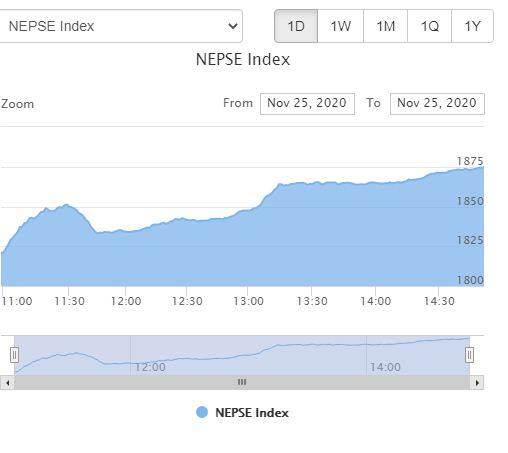Click the 1875 y-axis label
The image size is (508, 453).
coord(470,161)
